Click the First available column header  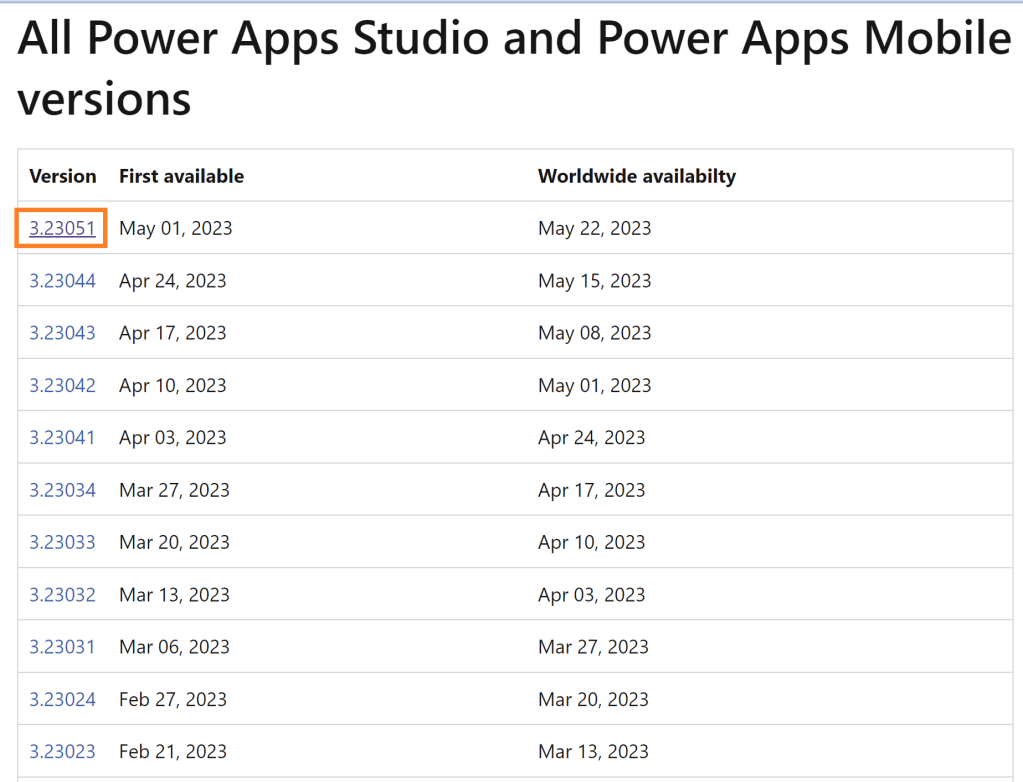[x=181, y=176]
